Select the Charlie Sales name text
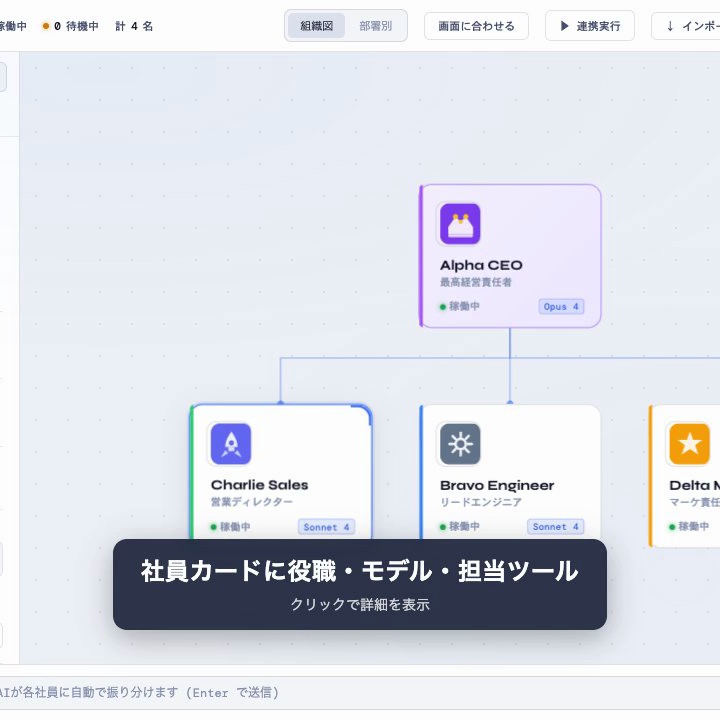 (259, 485)
